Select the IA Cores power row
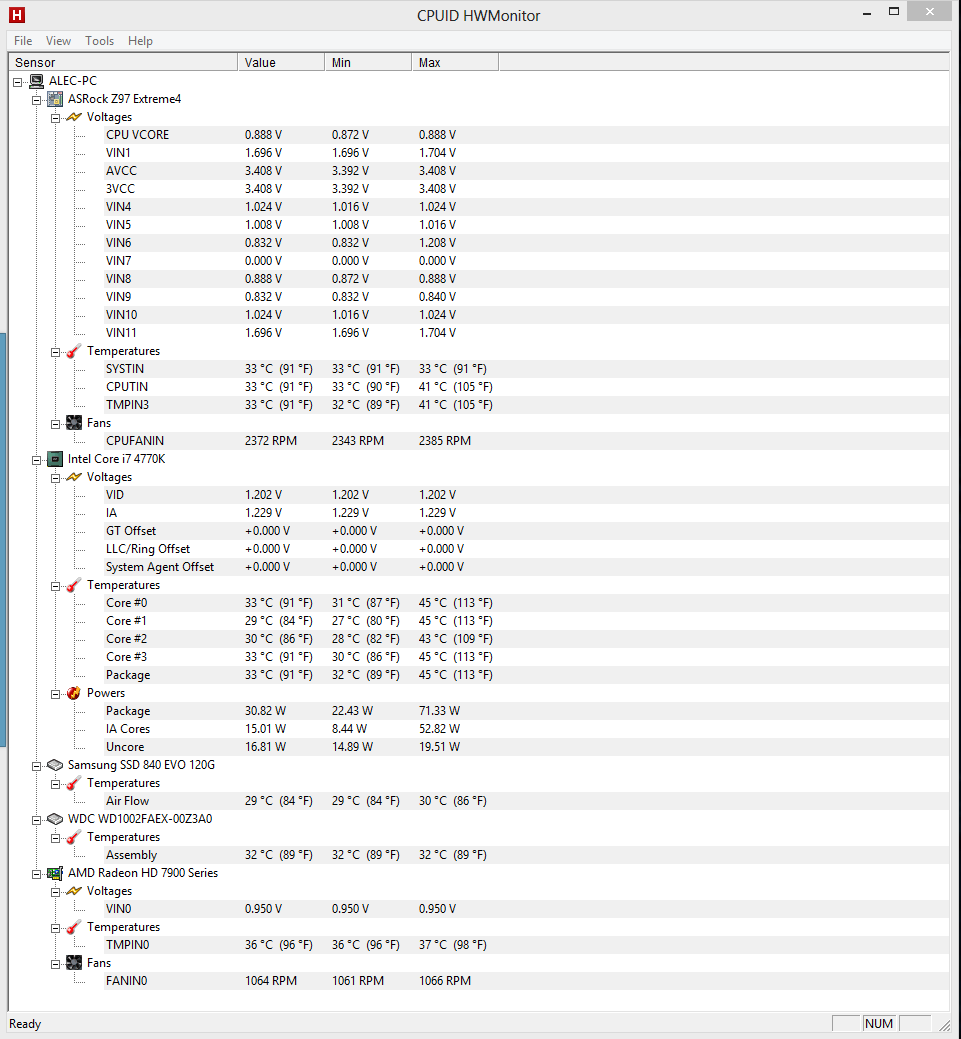 pos(526,729)
